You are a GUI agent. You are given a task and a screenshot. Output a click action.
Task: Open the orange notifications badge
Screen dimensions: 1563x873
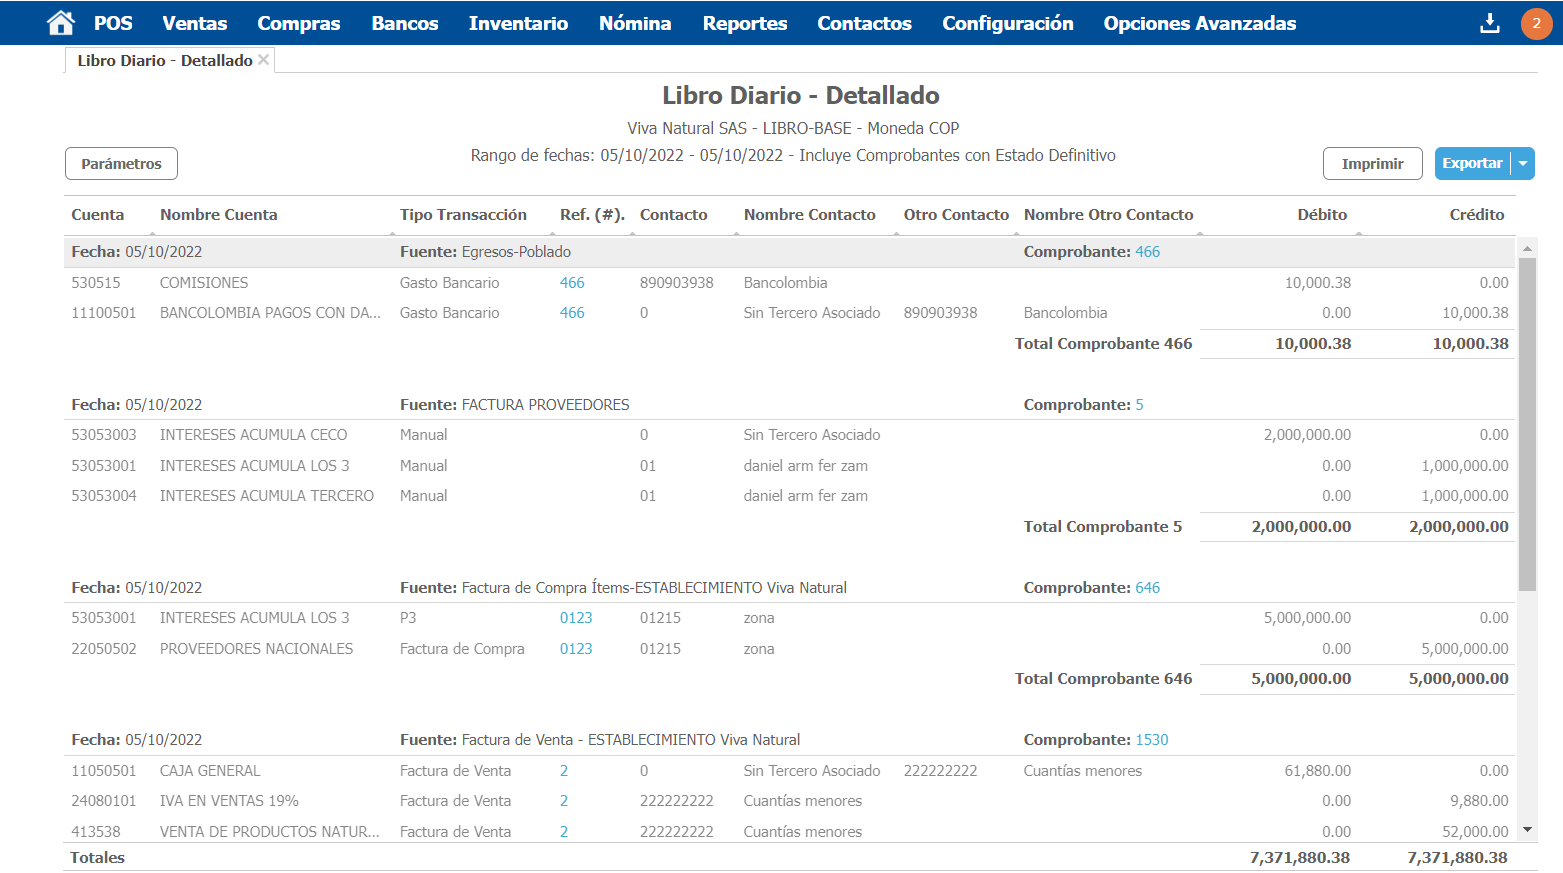tap(1536, 23)
